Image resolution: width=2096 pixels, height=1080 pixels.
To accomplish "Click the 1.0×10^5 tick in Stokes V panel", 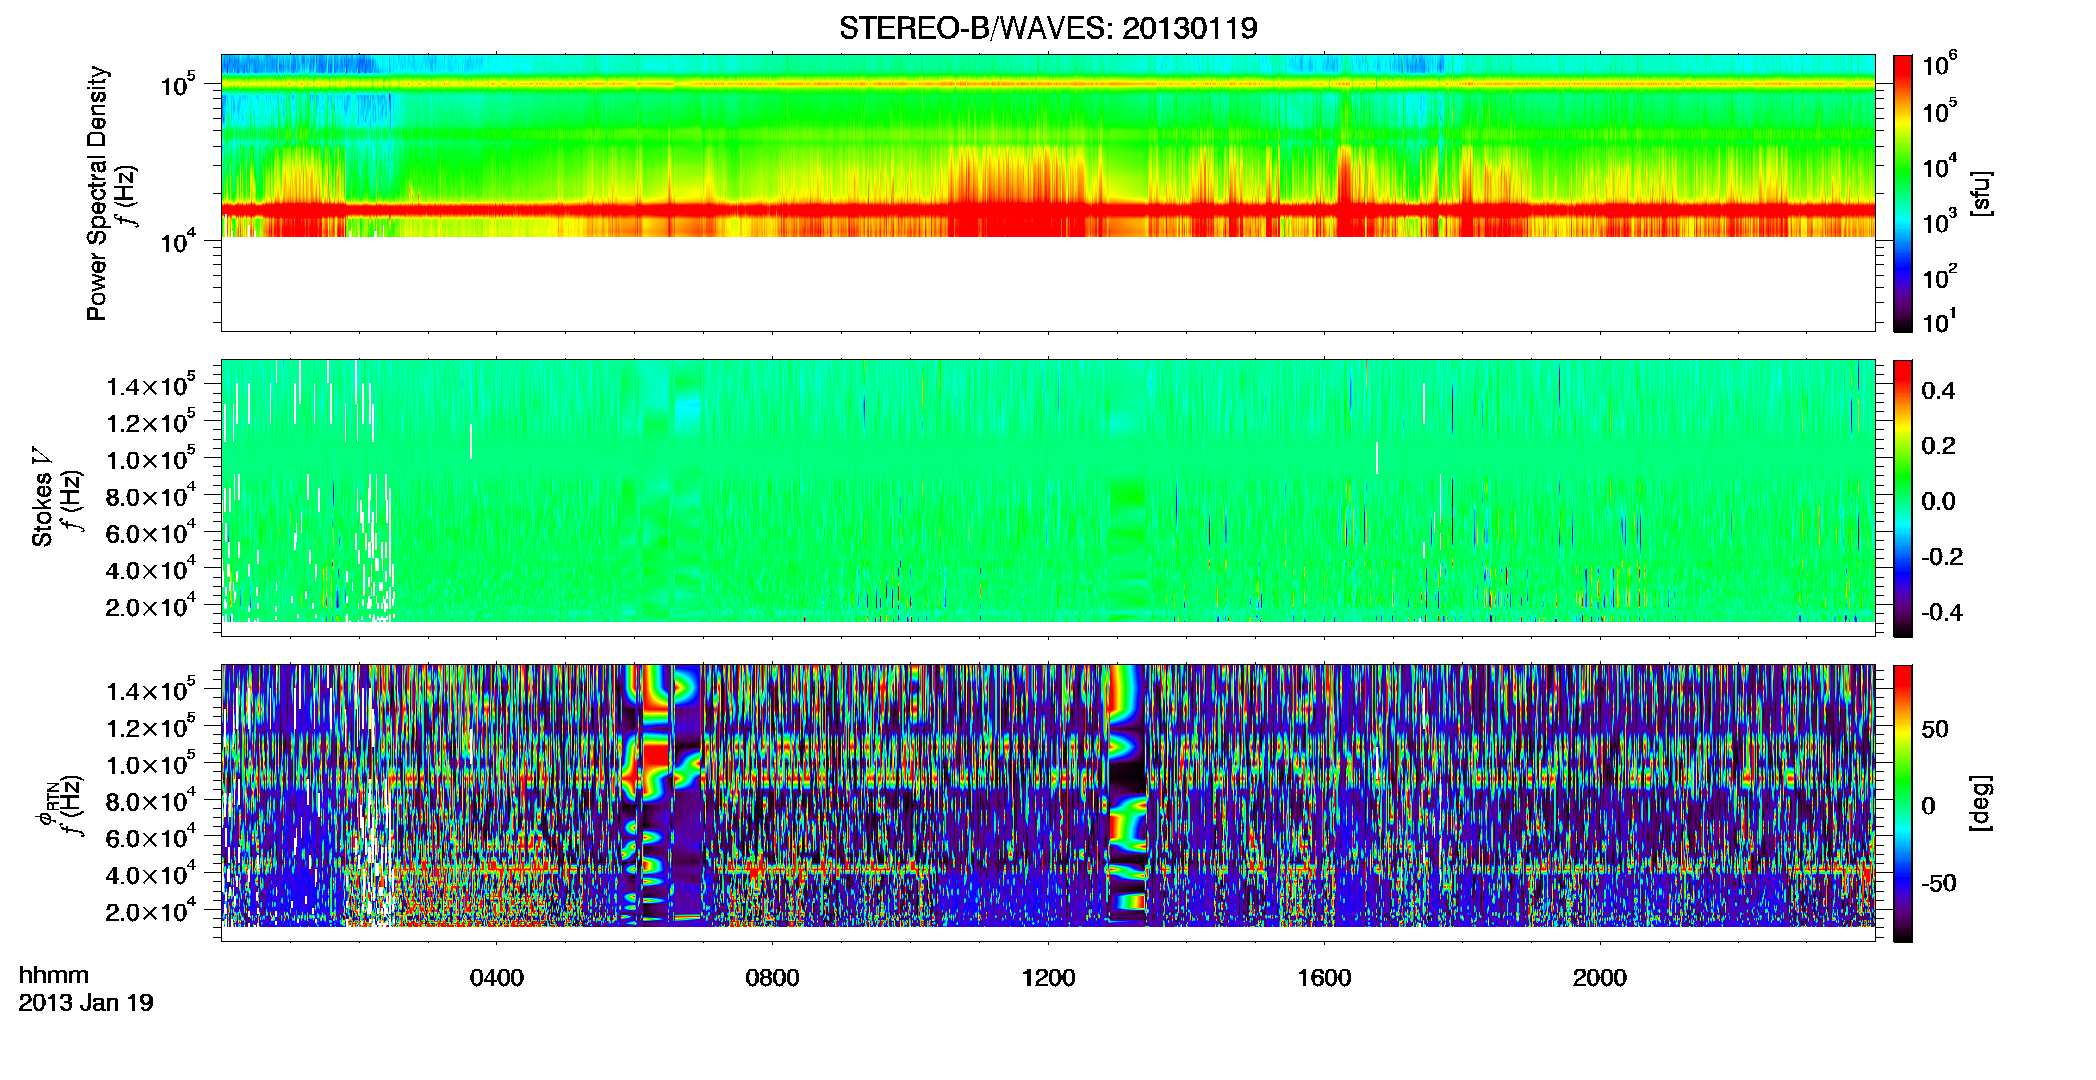I will pos(151,458).
